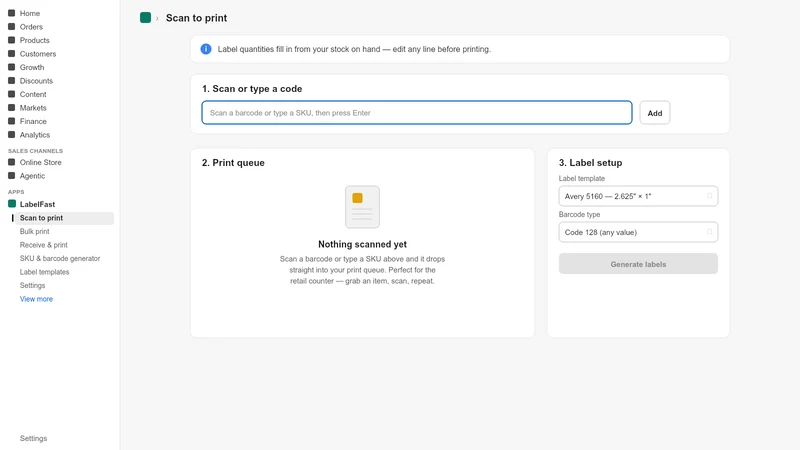800x450 pixels.
Task: Open Bulk print page
Action: pos(35,231)
